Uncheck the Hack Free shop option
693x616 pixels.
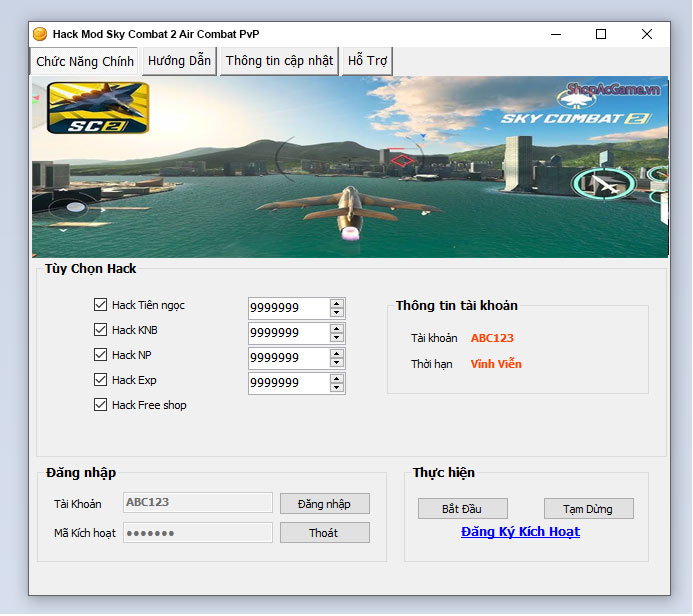[100, 404]
